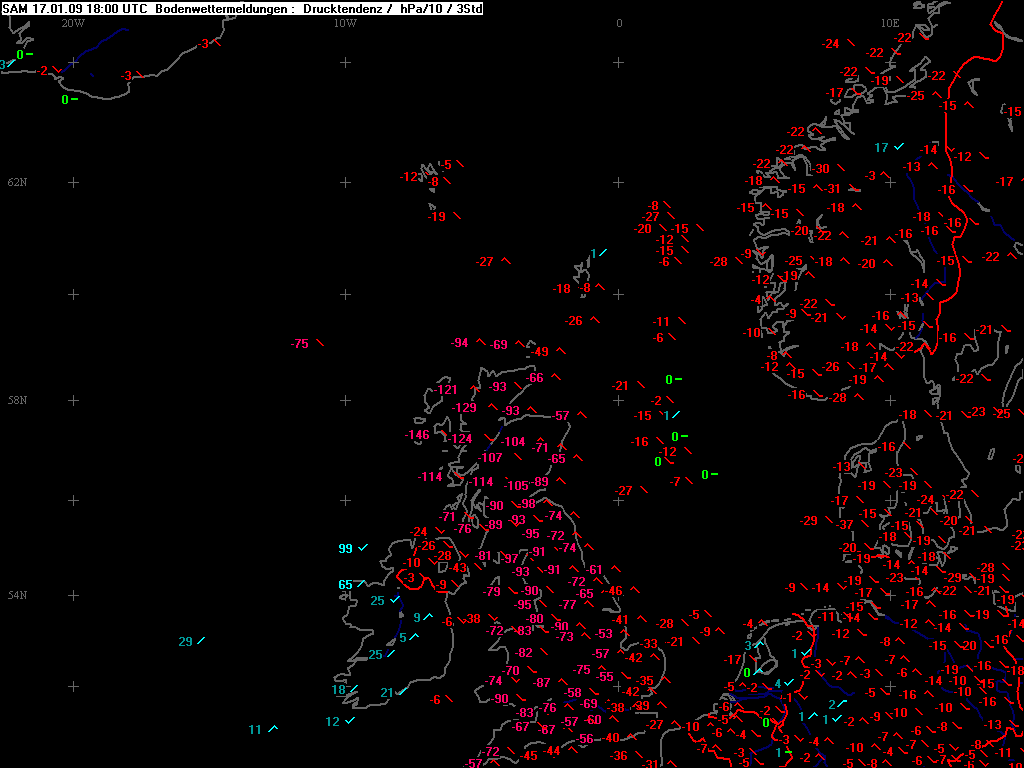1024x768 pixels.
Task: Click the cyan 99 value west of Ireland
Action: point(345,549)
